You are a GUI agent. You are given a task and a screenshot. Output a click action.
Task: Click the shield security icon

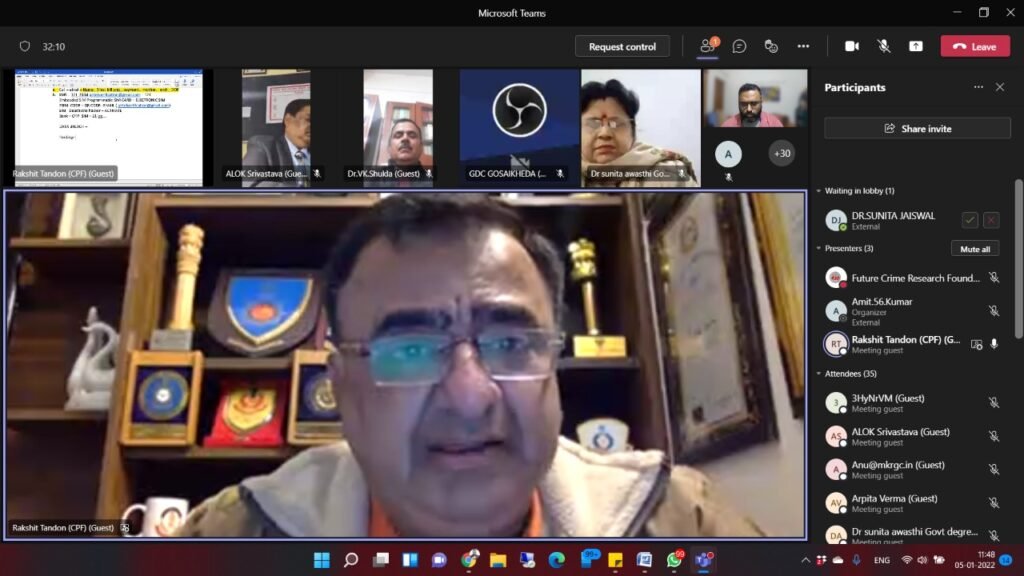[25, 46]
